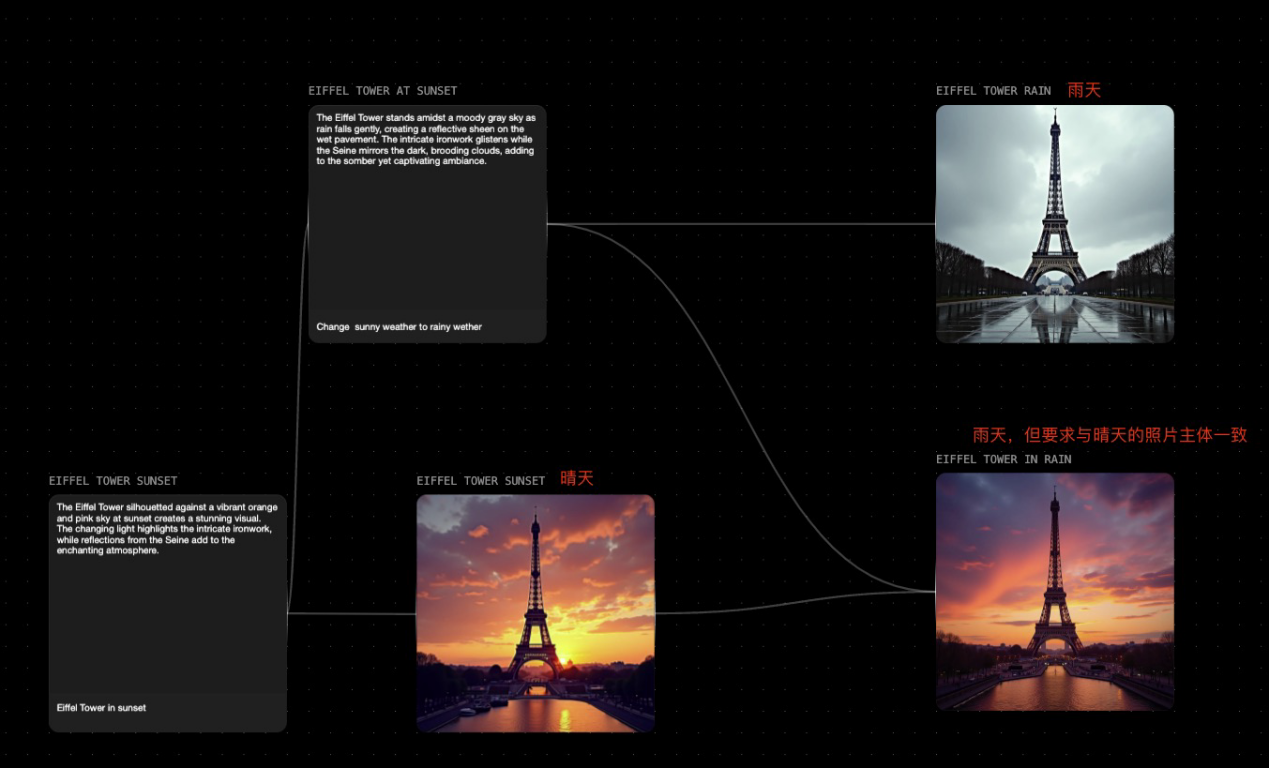Select the red 晴天 annotation label
Viewport: 1274px width, 770px height.
click(577, 479)
